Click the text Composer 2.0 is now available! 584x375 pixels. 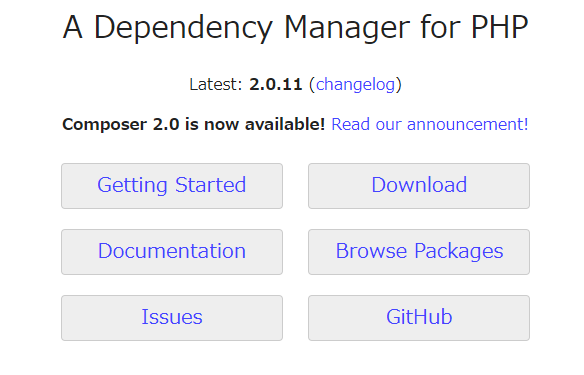(194, 124)
